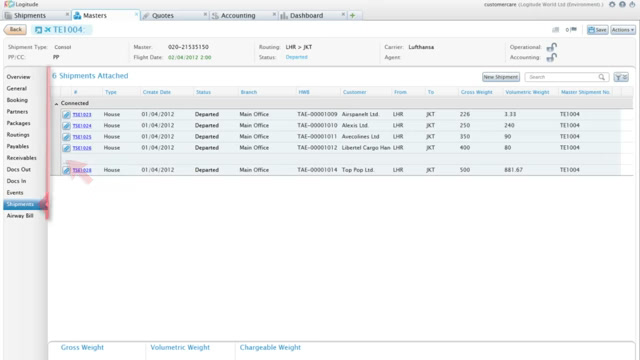The width and height of the screenshot is (640, 360).
Task: Open General in sidebar
Action: coord(16,88)
